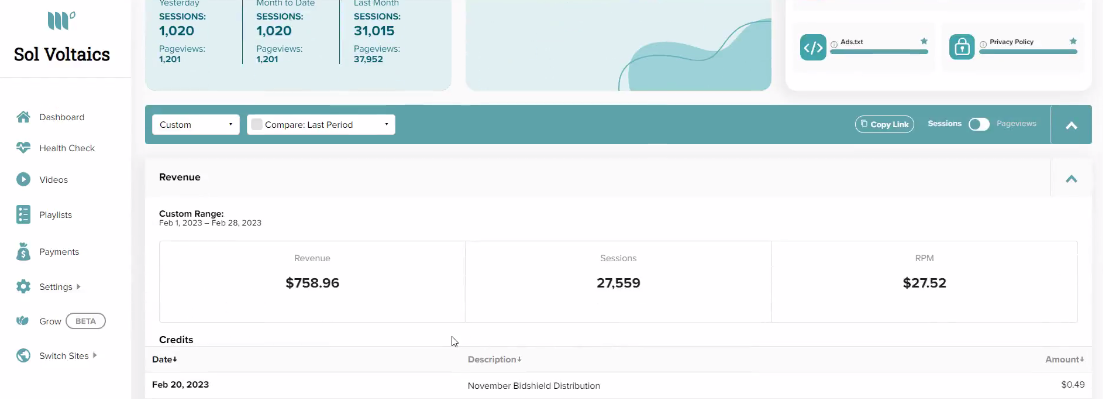
Task: Open Dashboard home icon in sidebar
Action: pos(23,117)
